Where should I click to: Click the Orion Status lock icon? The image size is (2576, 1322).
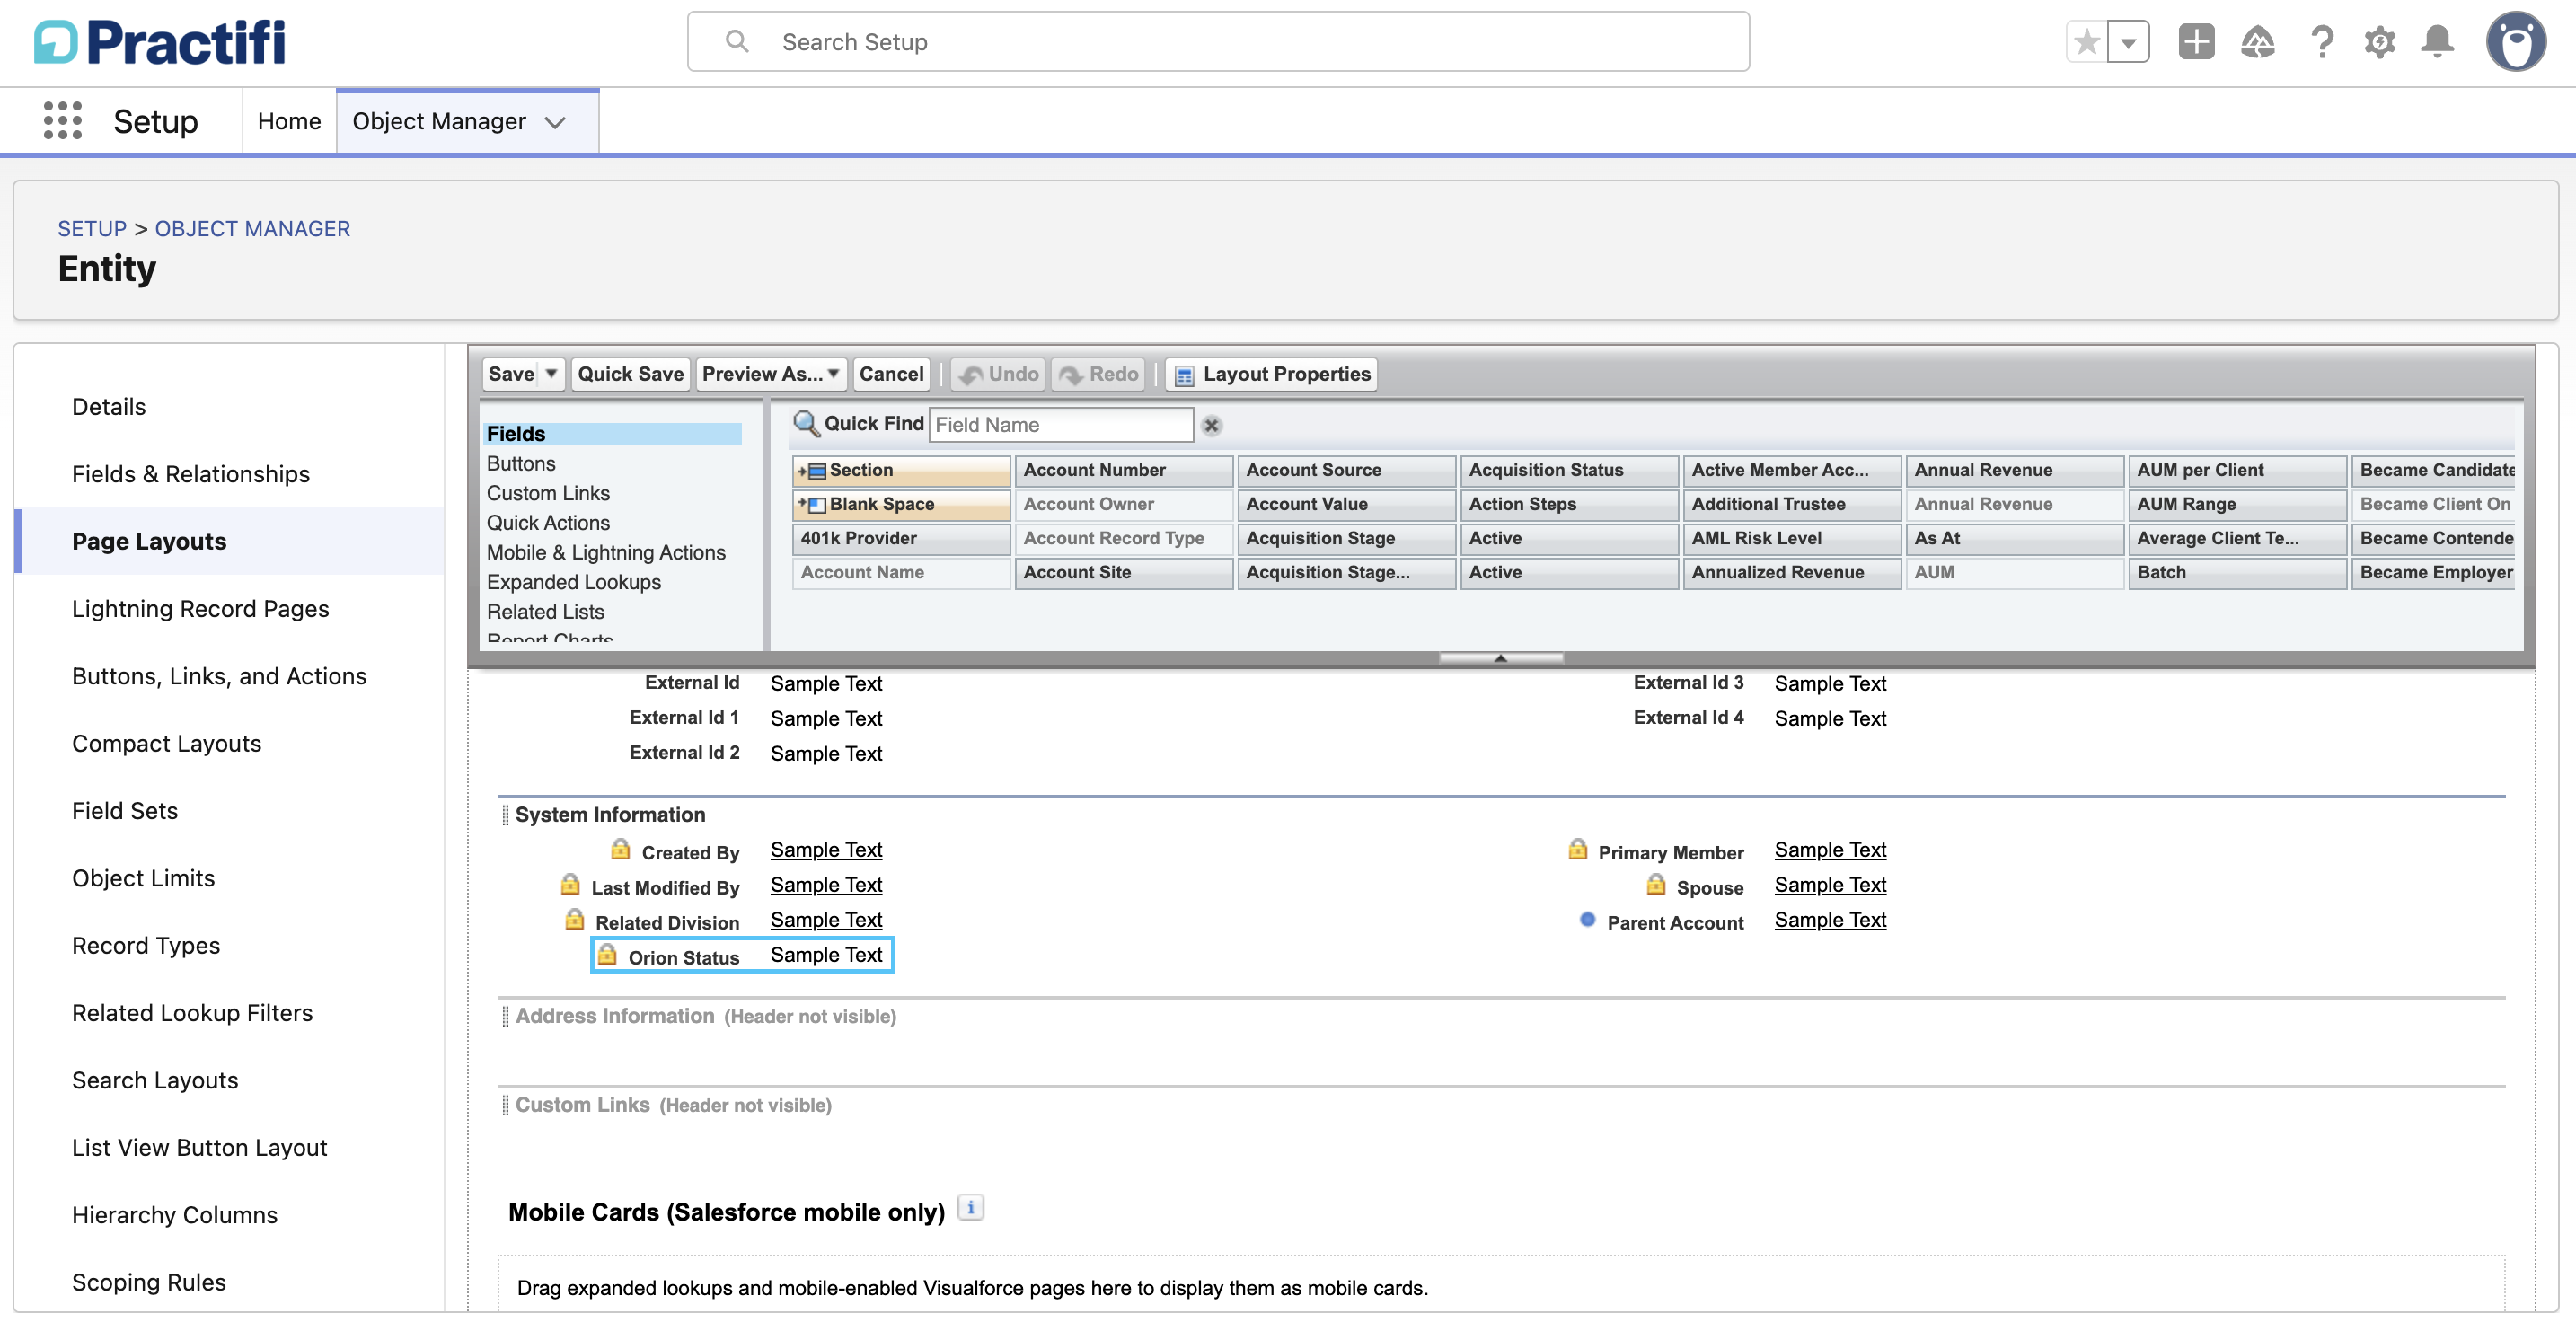point(607,955)
